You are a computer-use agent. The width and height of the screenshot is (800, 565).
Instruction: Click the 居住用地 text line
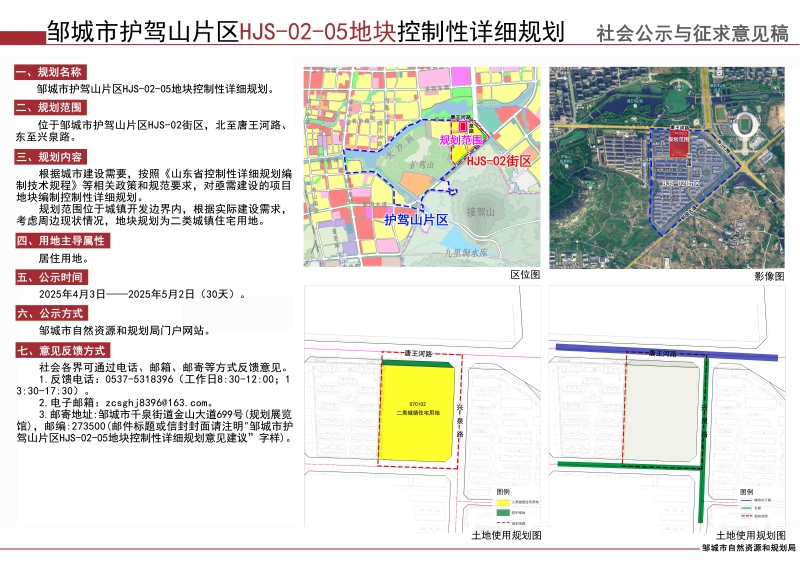[x=64, y=258]
